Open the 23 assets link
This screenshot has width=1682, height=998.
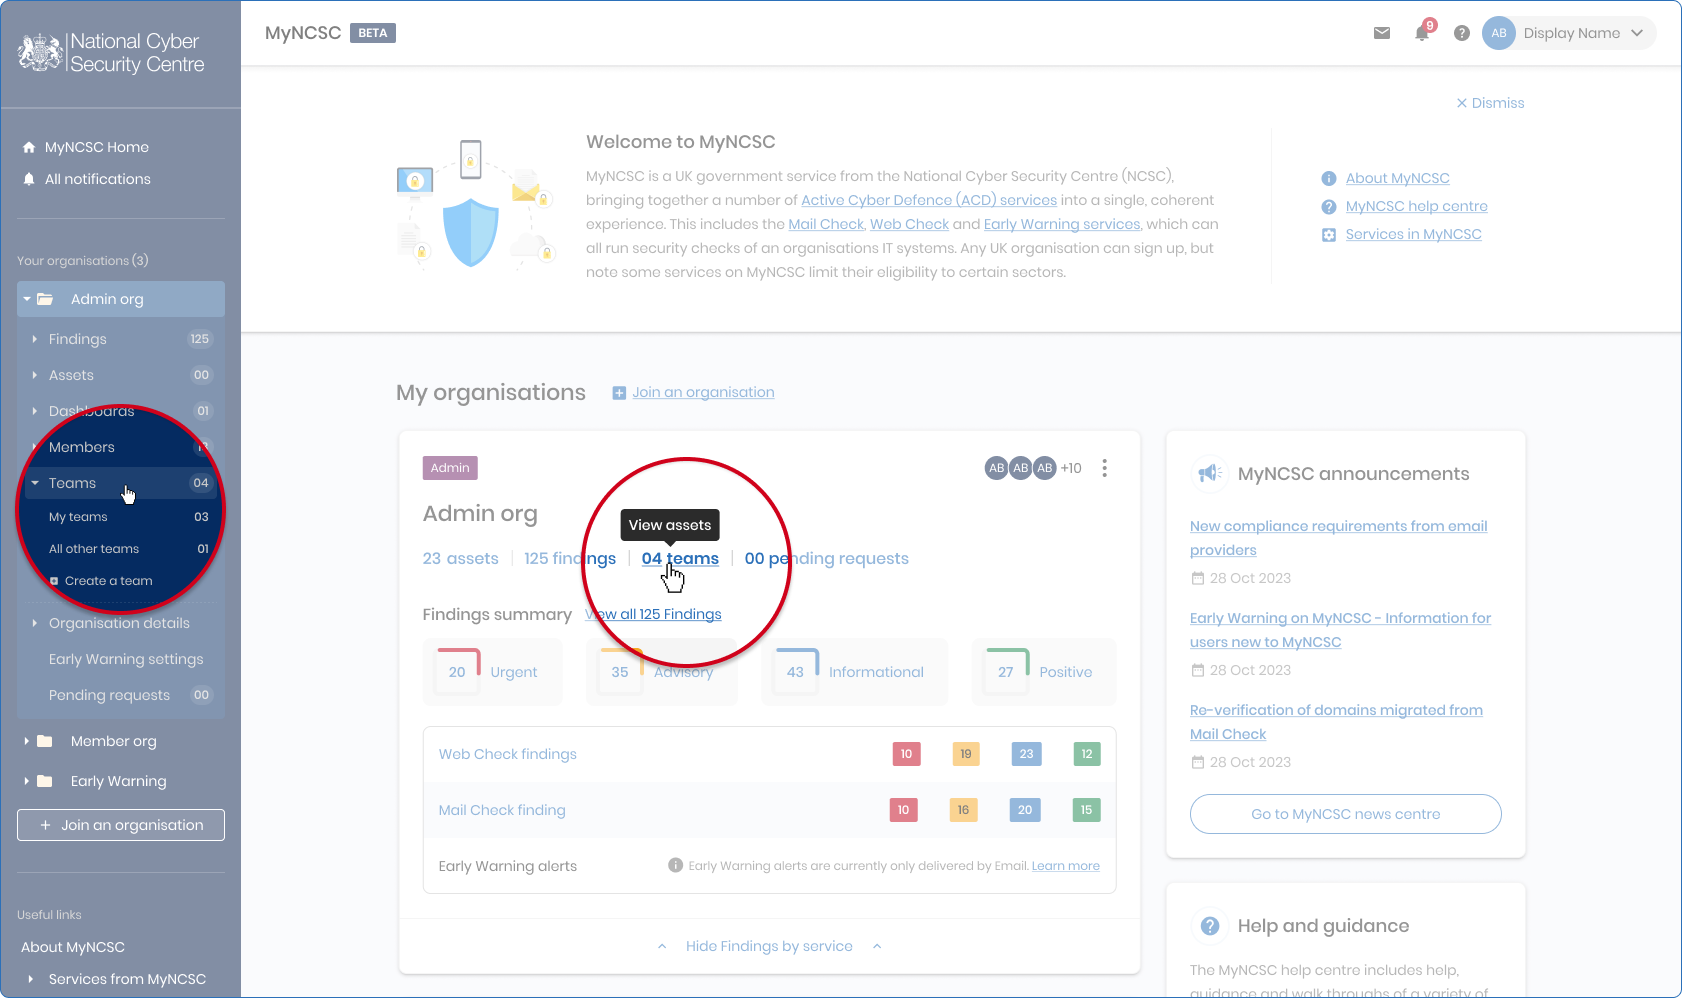(460, 558)
